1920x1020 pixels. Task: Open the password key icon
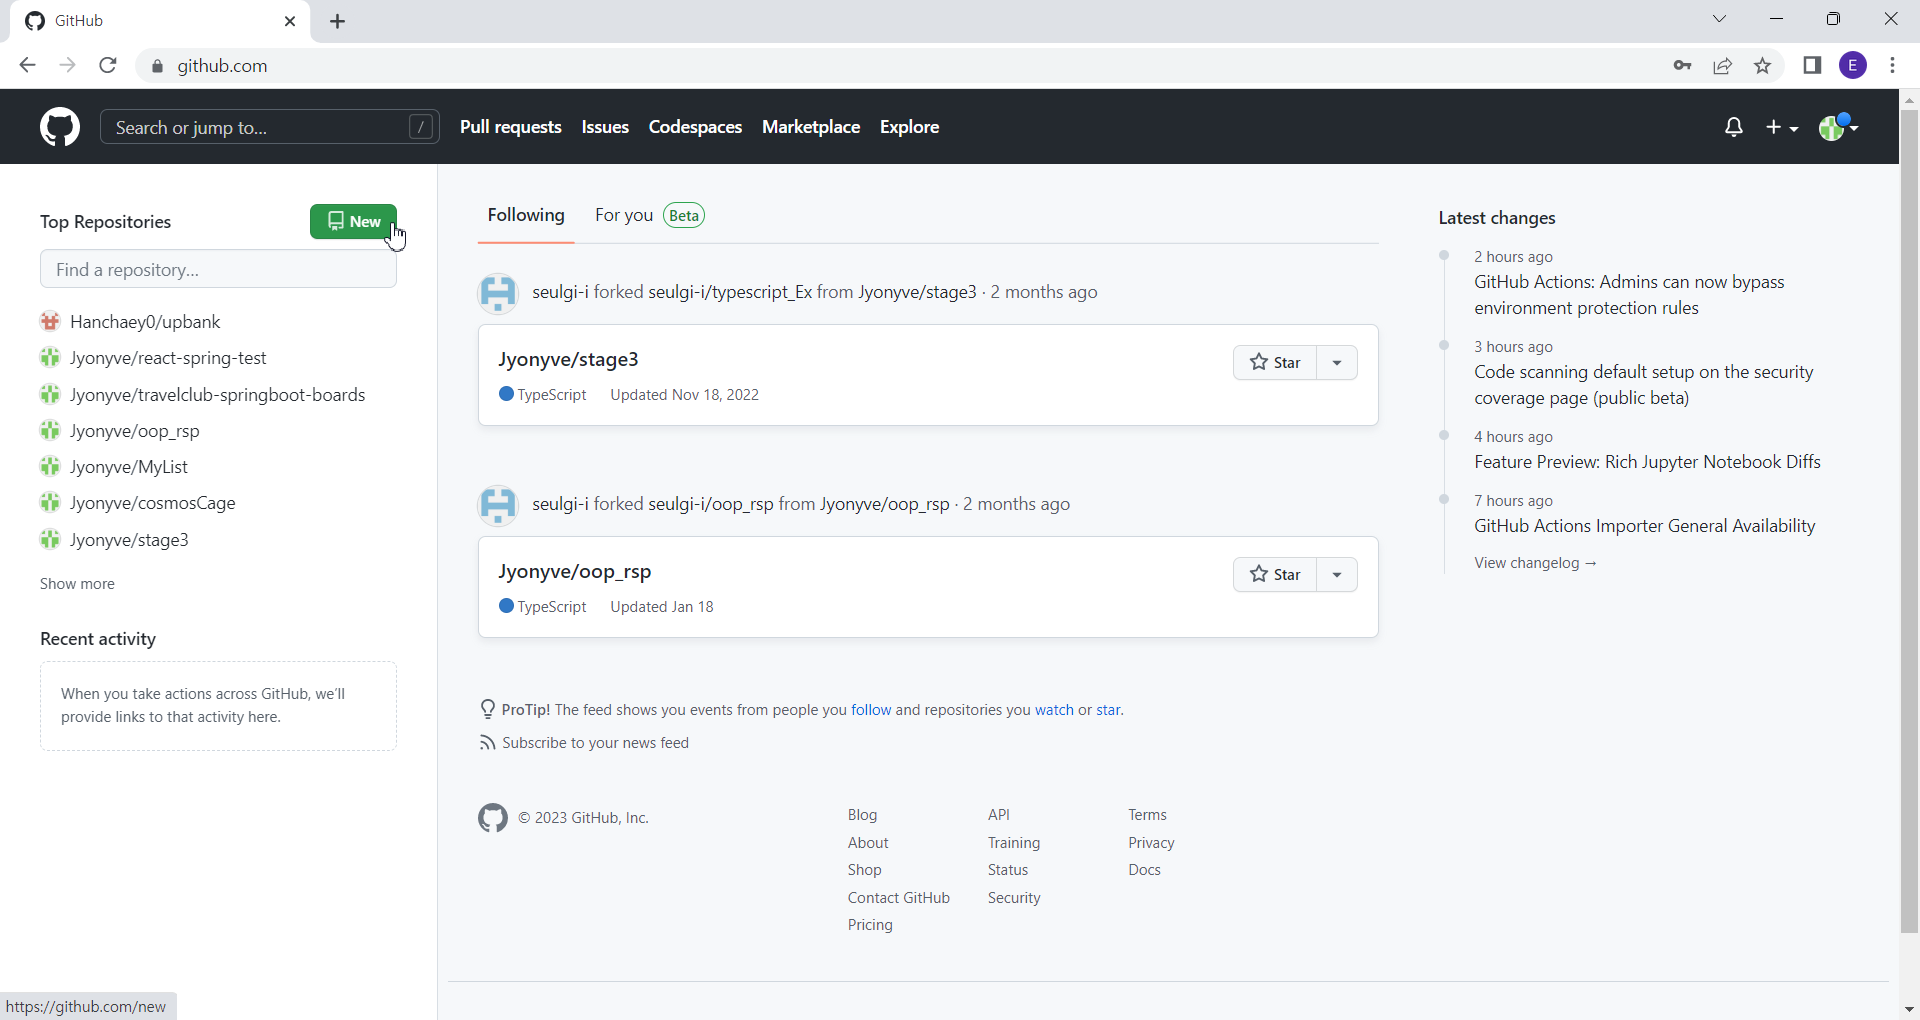(1682, 66)
